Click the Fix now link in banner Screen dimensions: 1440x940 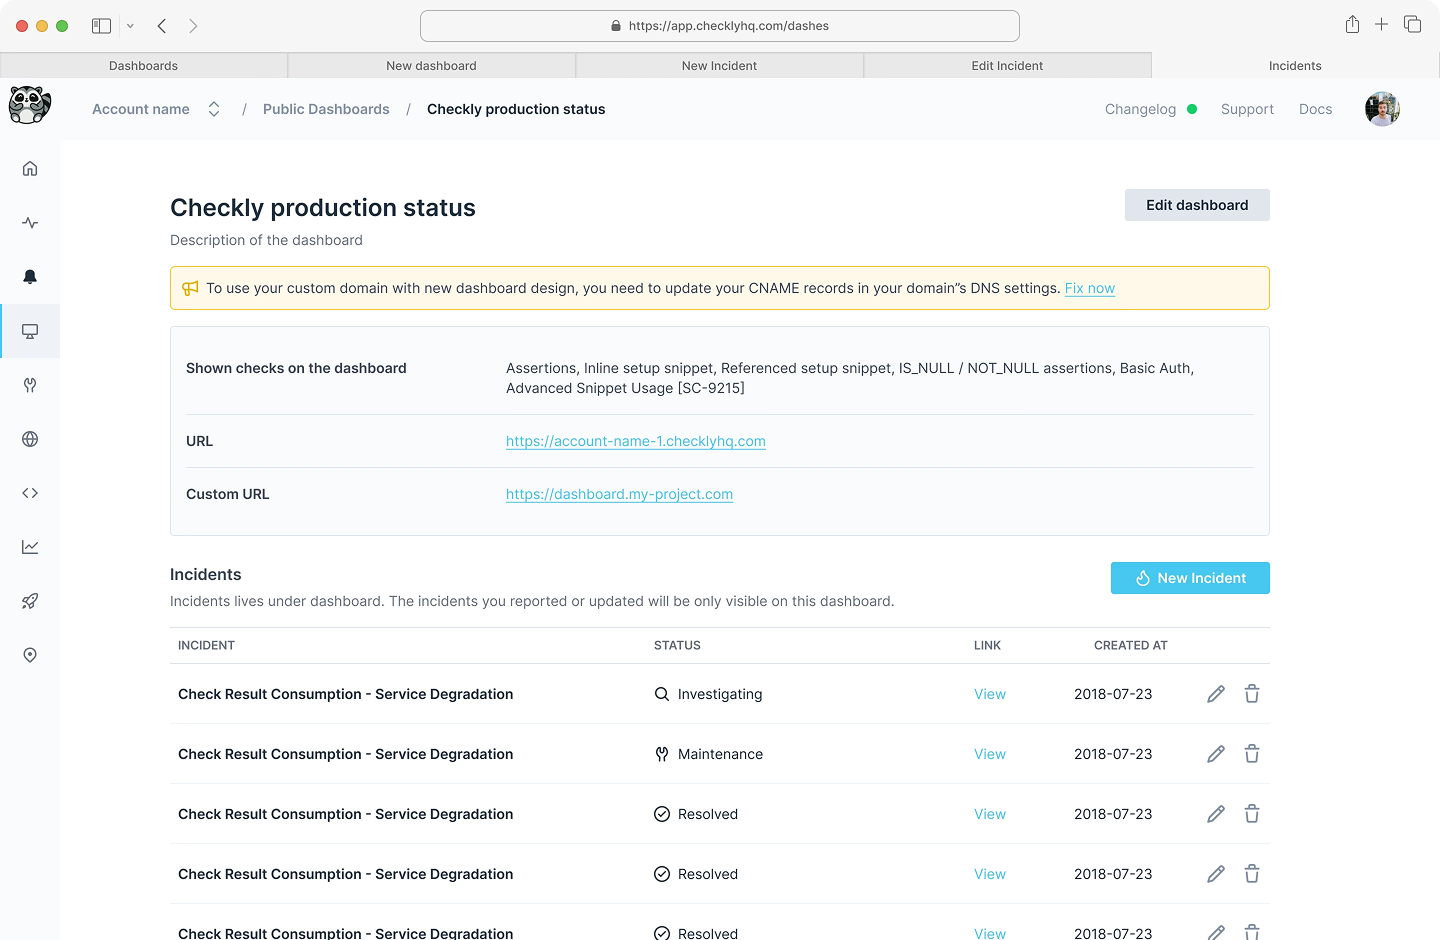tap(1090, 288)
